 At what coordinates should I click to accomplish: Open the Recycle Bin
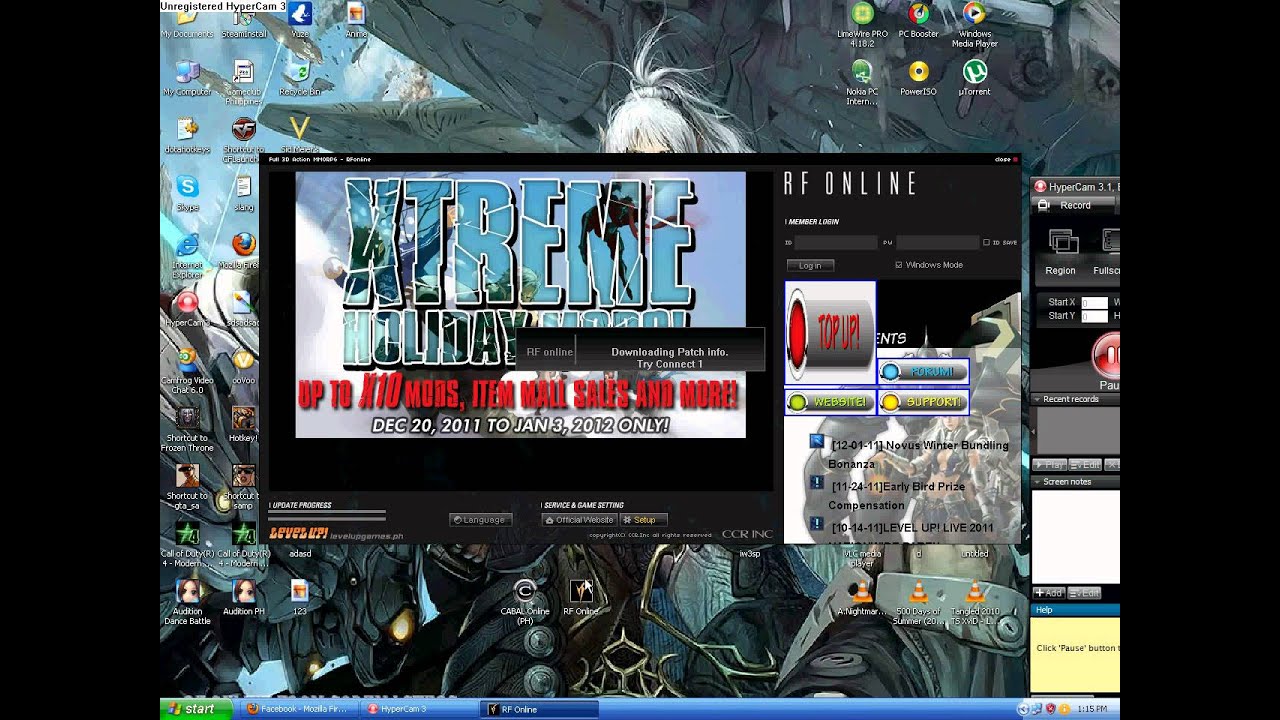(x=300, y=78)
